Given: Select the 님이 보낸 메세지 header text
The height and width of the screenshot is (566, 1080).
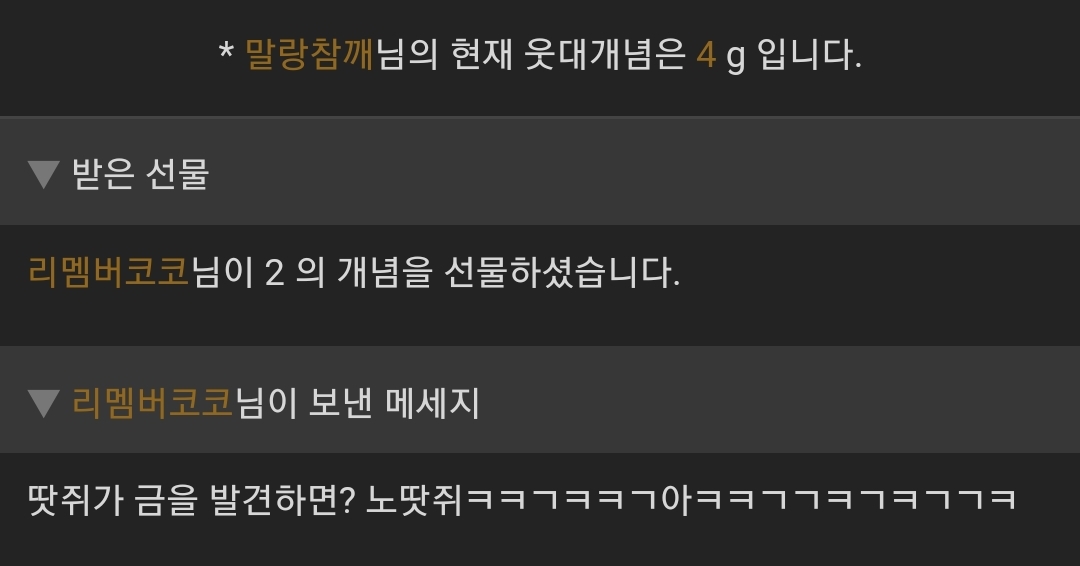Looking at the screenshot, I should (357, 403).
